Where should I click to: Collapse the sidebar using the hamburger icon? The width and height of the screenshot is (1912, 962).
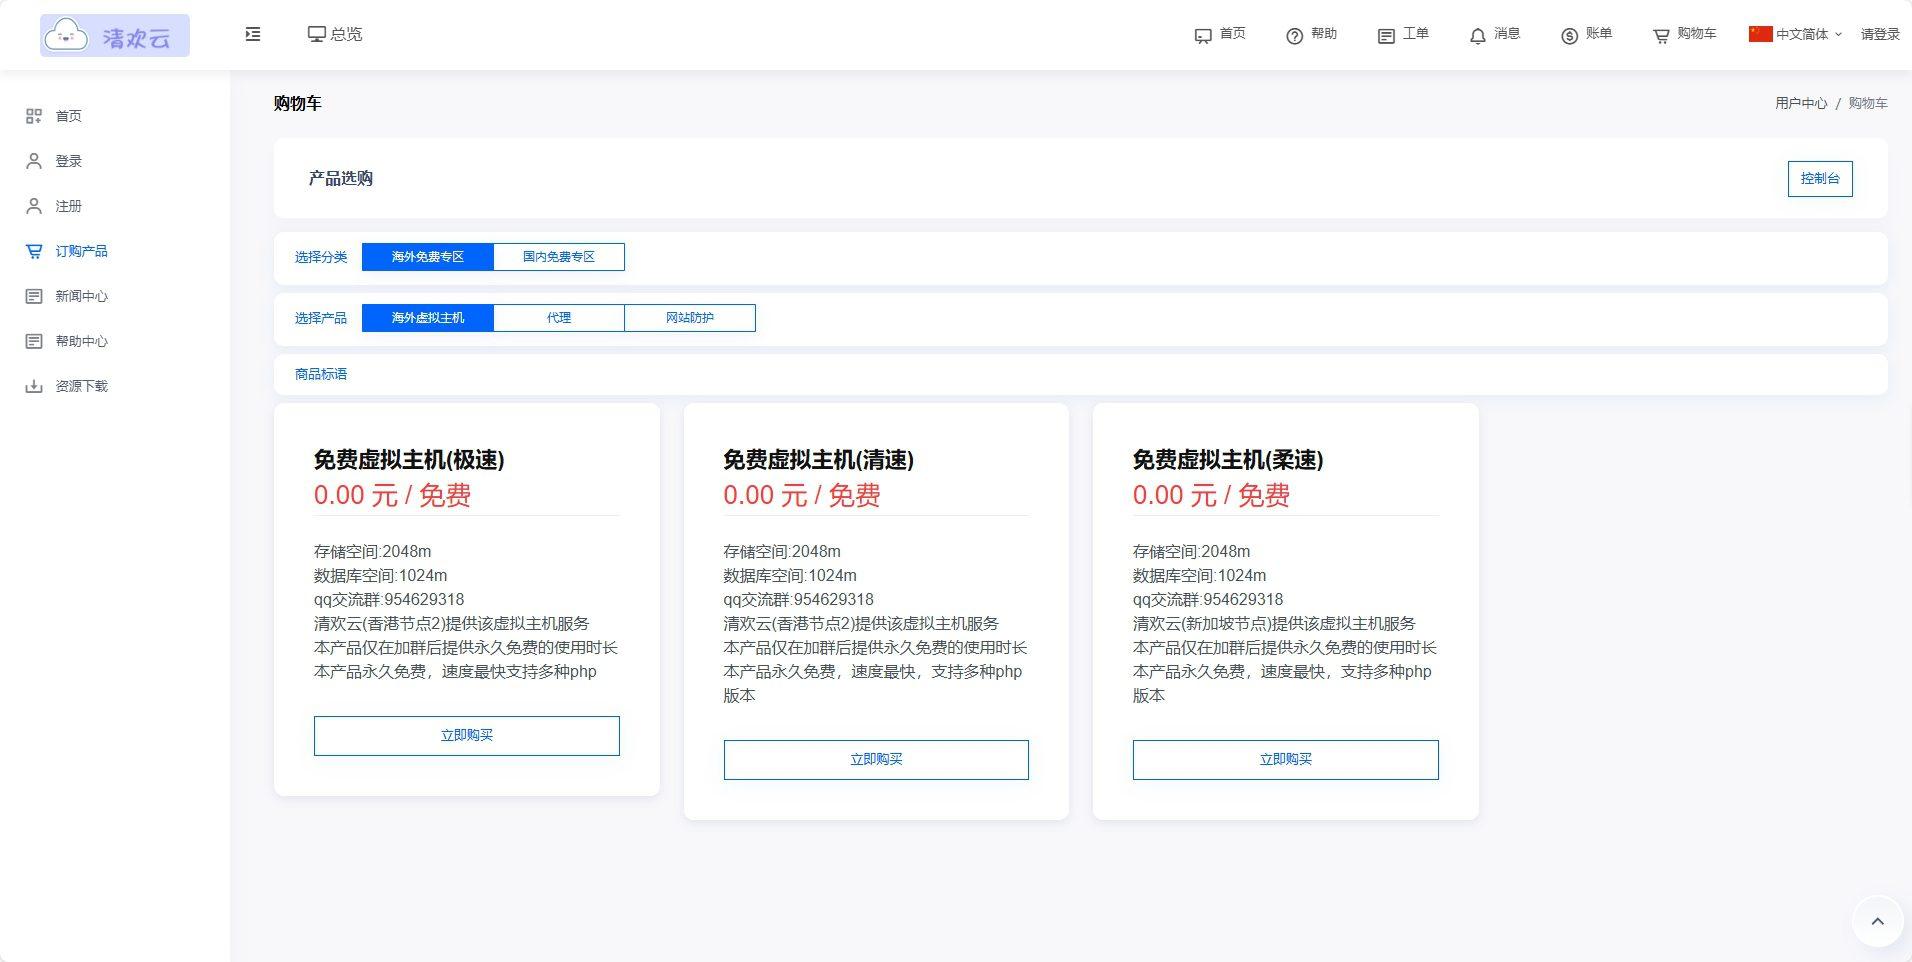point(252,33)
